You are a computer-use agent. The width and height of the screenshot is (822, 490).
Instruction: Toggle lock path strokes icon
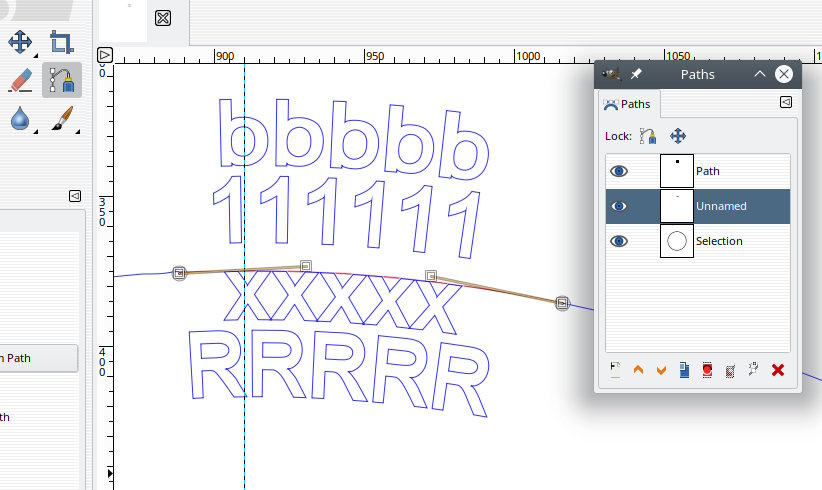(x=647, y=136)
